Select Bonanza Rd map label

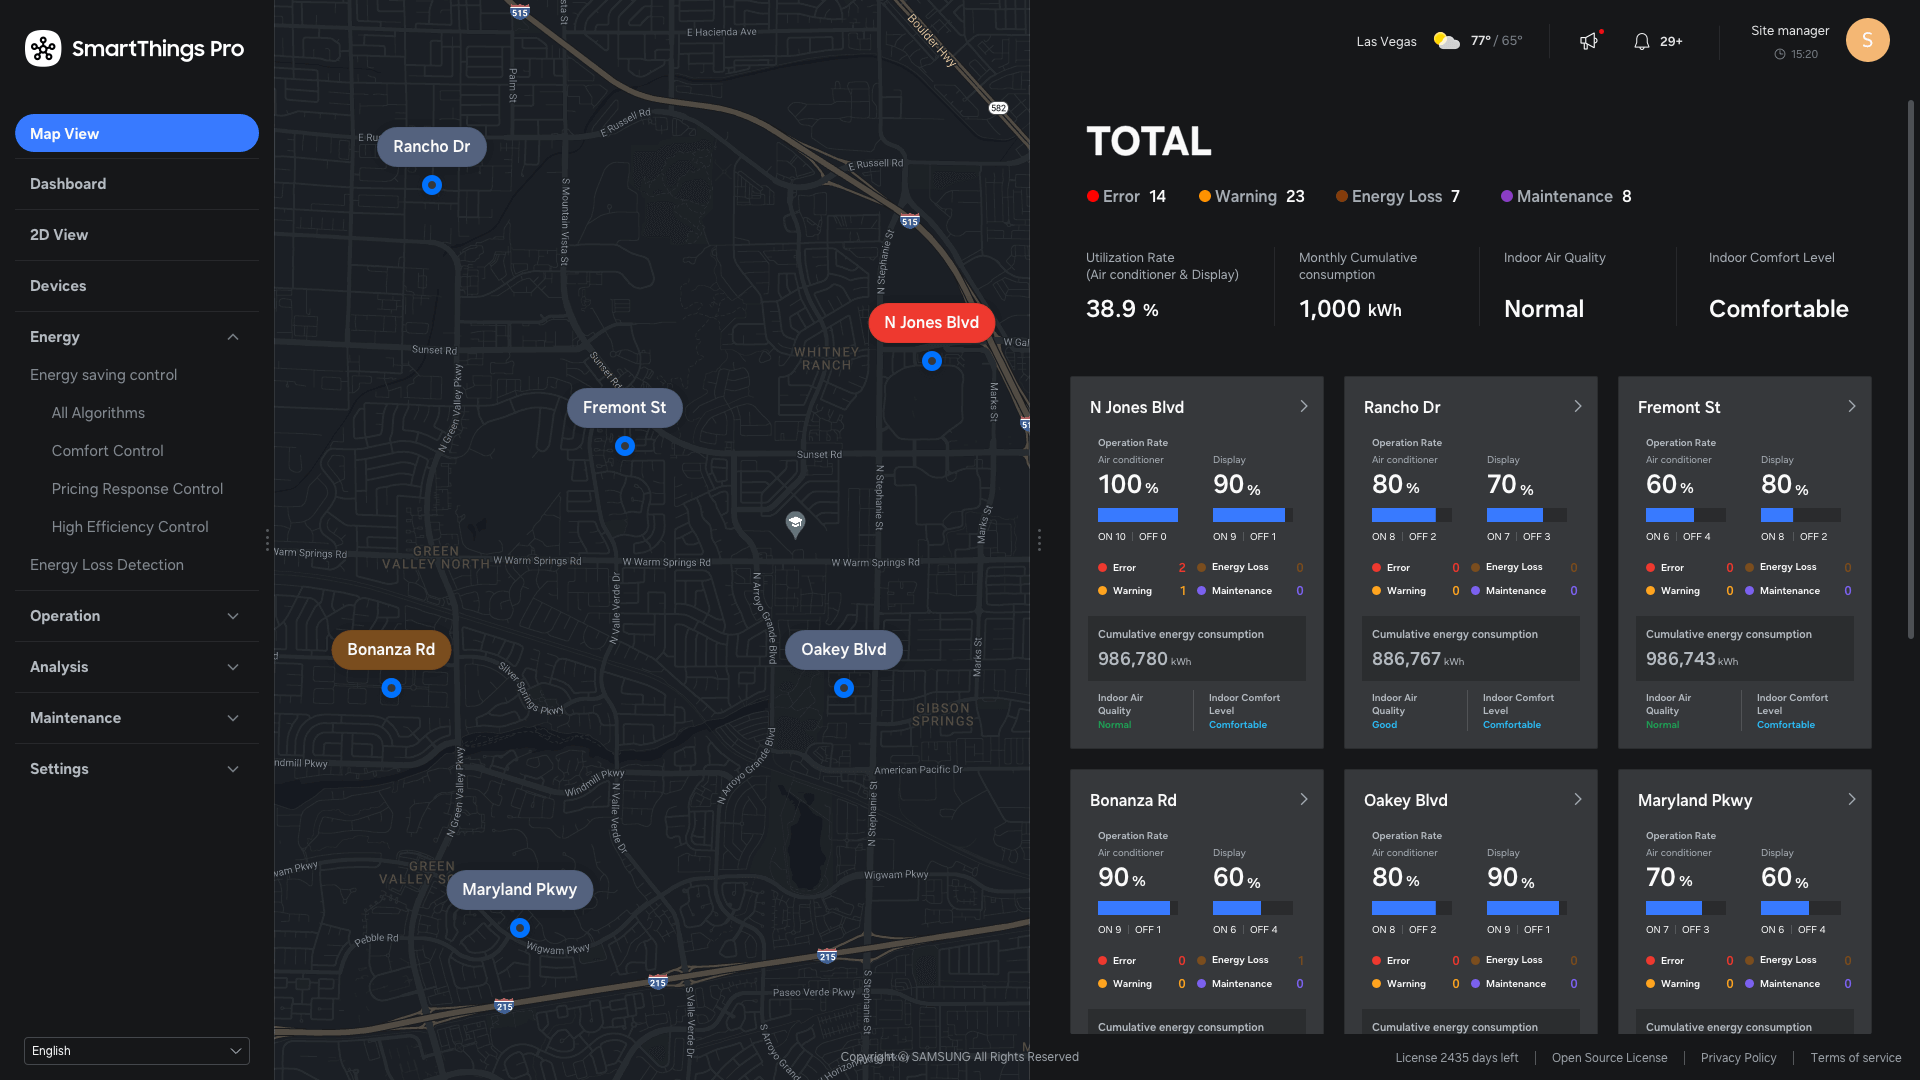391,649
